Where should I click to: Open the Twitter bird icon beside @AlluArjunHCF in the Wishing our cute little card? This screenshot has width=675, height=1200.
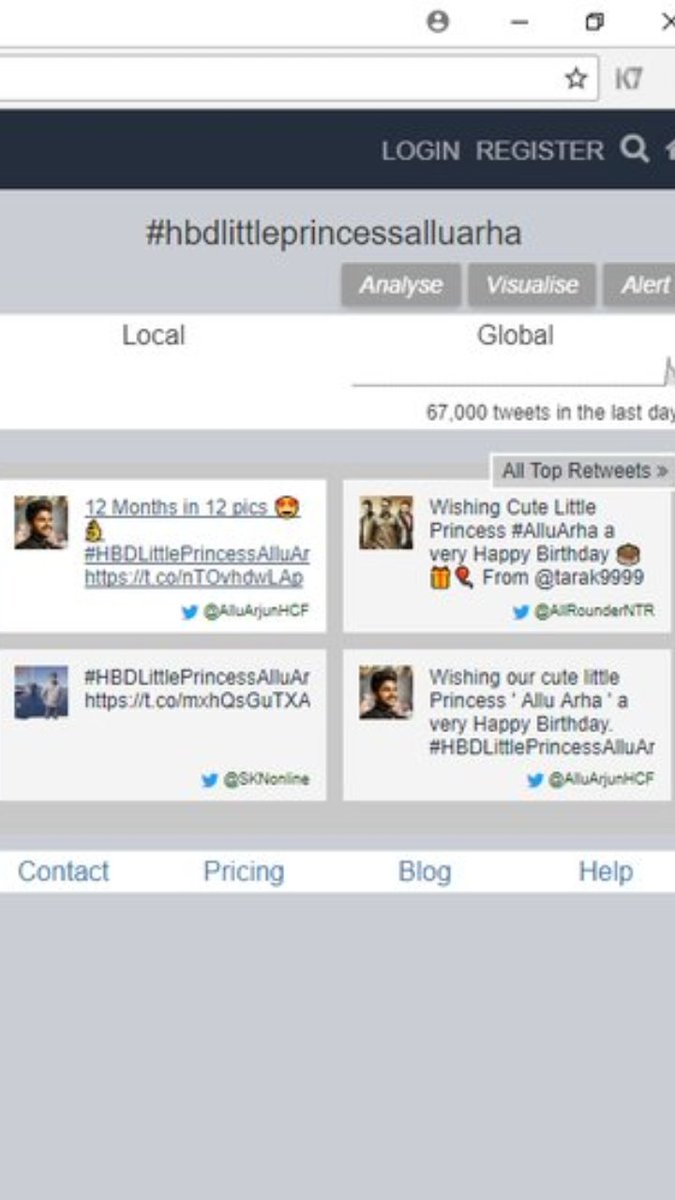point(536,780)
